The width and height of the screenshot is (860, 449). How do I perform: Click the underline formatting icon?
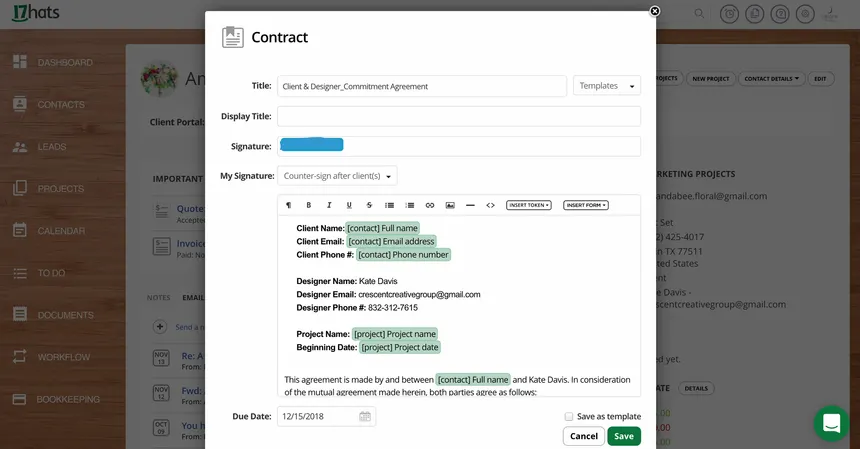tap(349, 205)
